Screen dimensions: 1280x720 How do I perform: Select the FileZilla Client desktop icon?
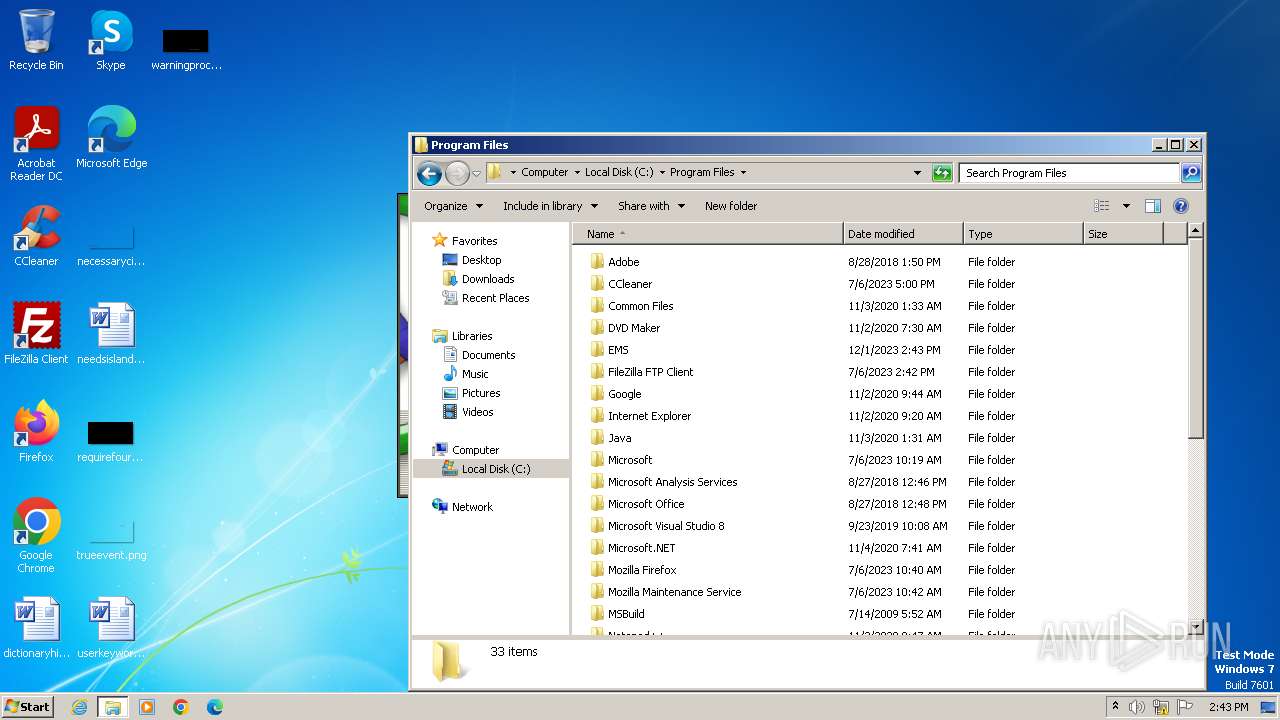[x=36, y=334]
